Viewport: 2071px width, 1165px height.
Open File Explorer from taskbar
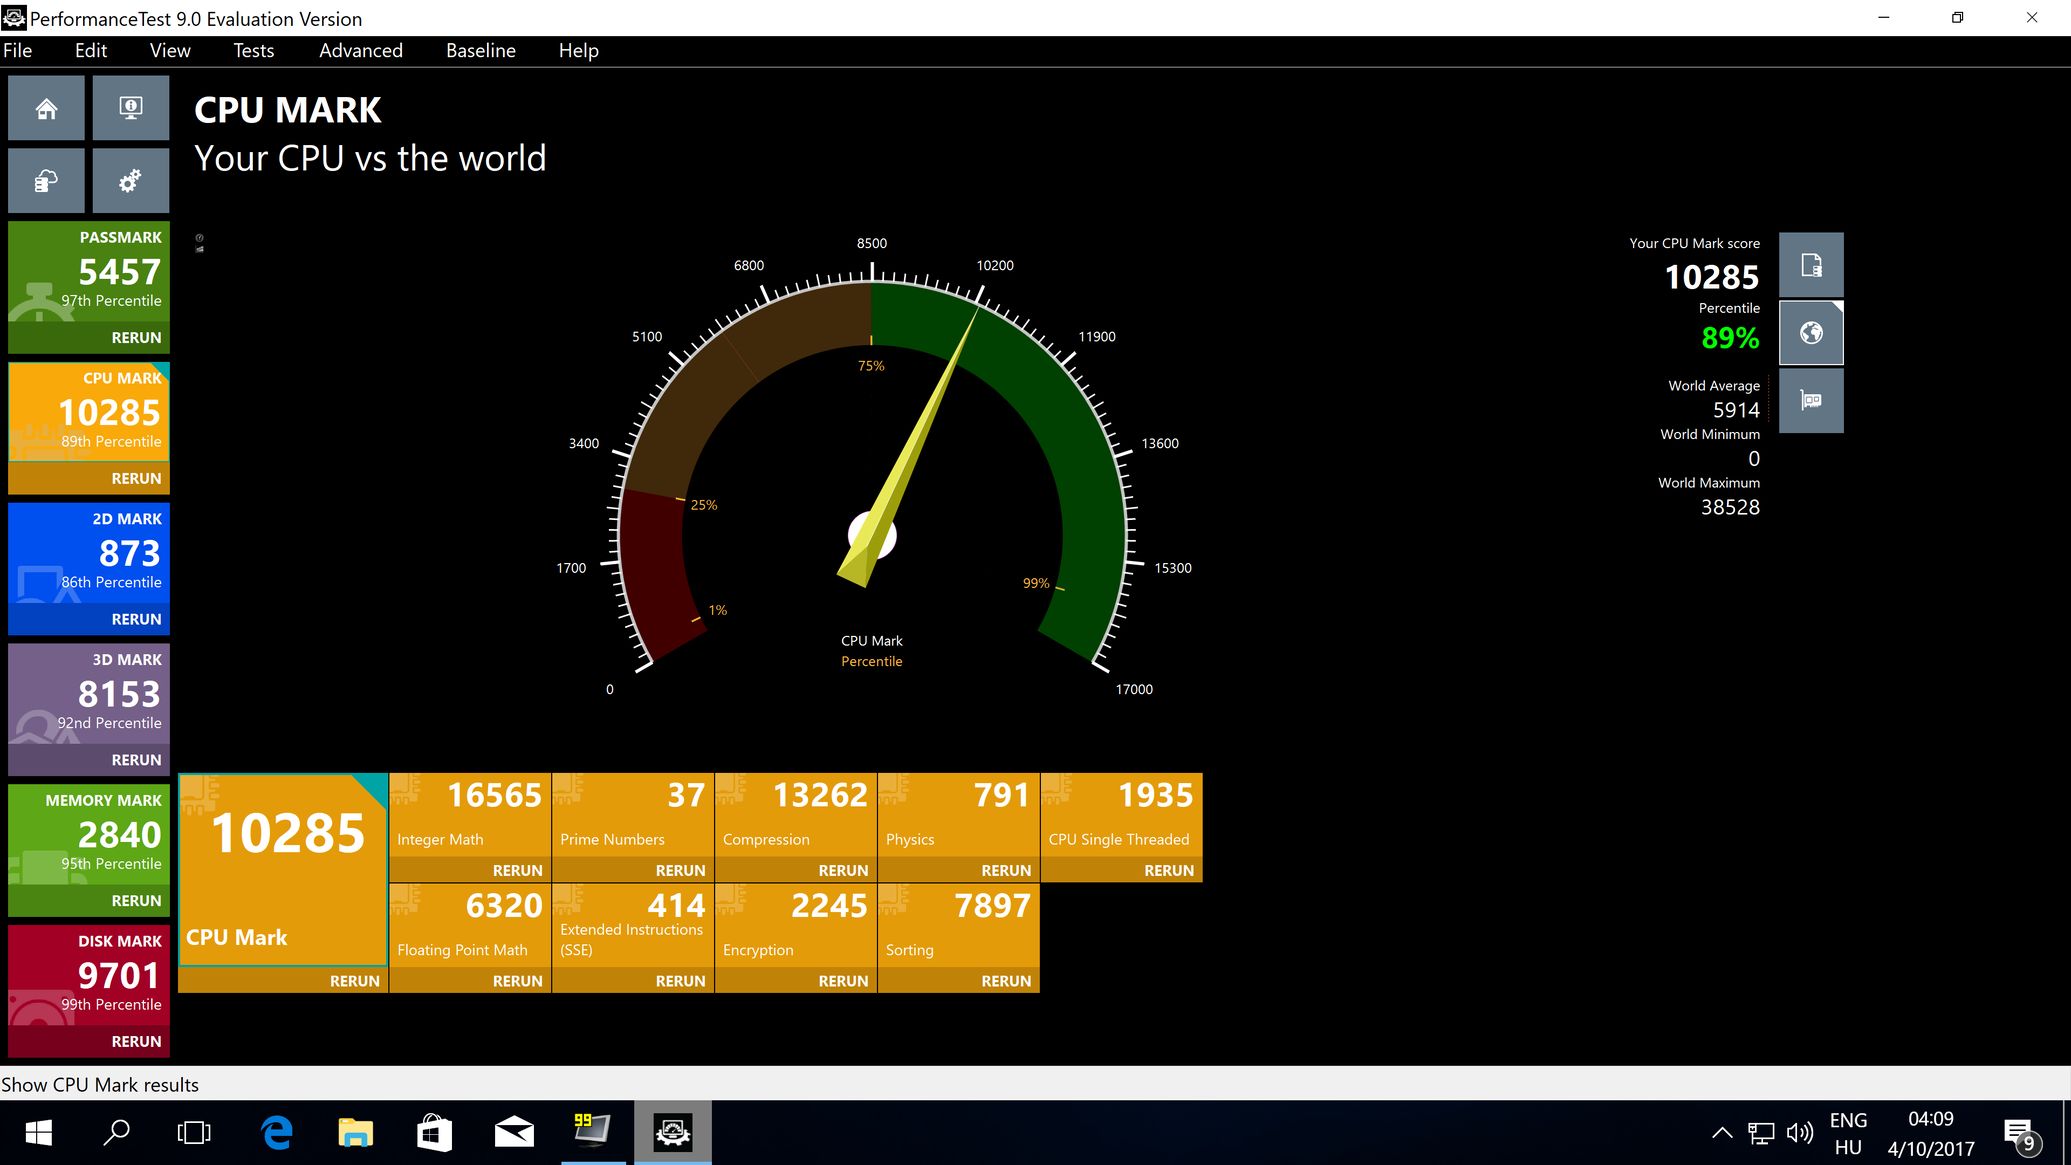[355, 1133]
